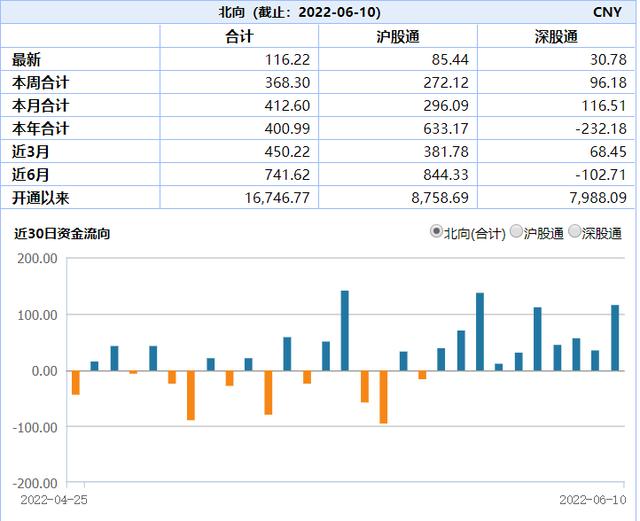Click the value 368.30
Viewport: 640px width, 521px height.
[x=287, y=83]
